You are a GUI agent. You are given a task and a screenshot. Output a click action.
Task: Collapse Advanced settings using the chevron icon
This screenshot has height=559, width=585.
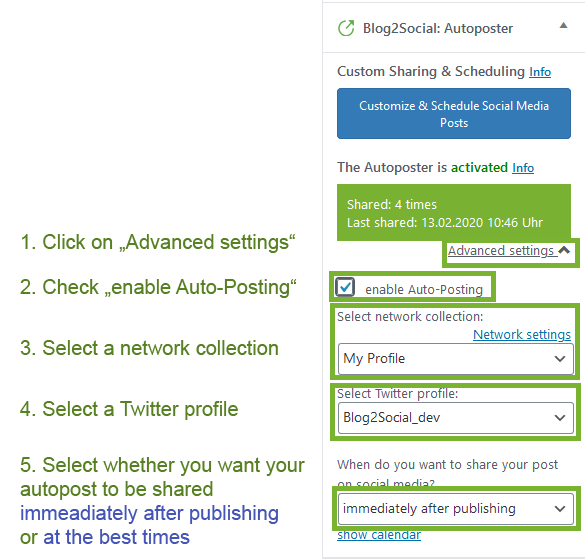coord(564,250)
